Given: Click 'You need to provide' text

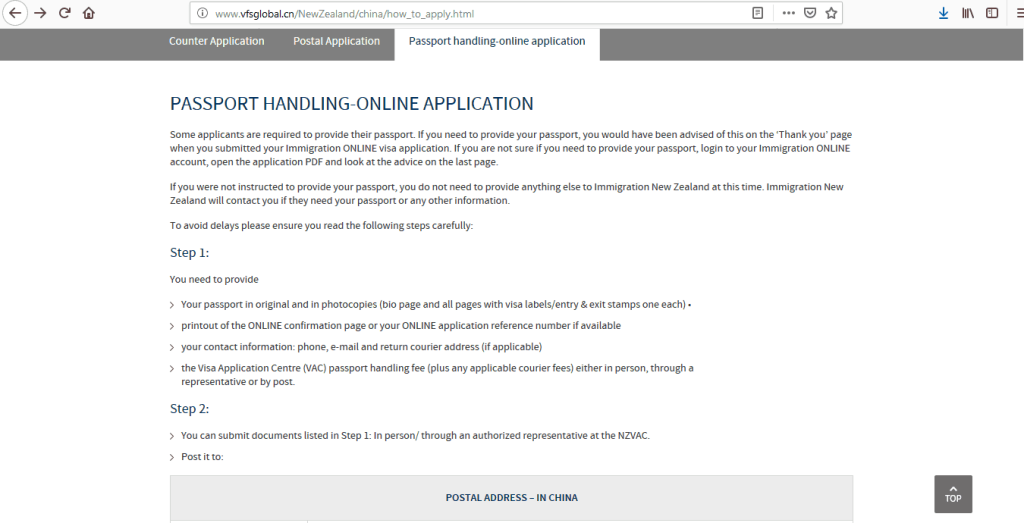Looking at the screenshot, I should [214, 279].
